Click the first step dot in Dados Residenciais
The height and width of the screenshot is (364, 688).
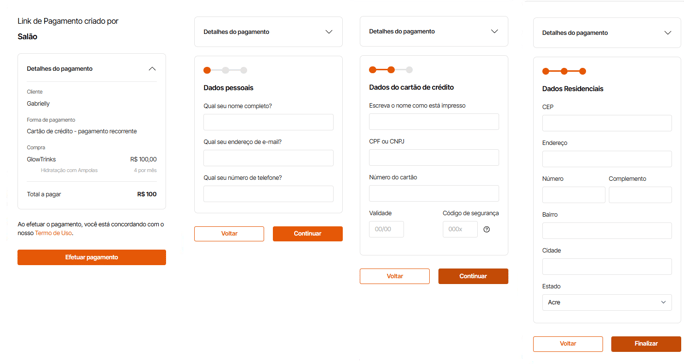tap(546, 71)
